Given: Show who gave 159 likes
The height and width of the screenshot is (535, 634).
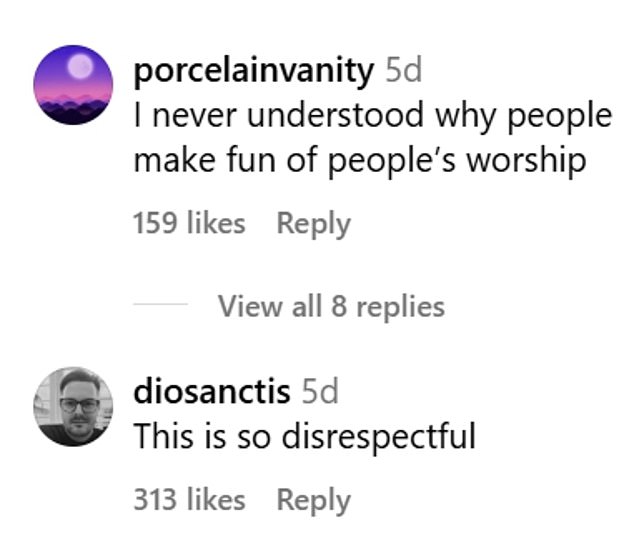Looking at the screenshot, I should (x=189, y=223).
